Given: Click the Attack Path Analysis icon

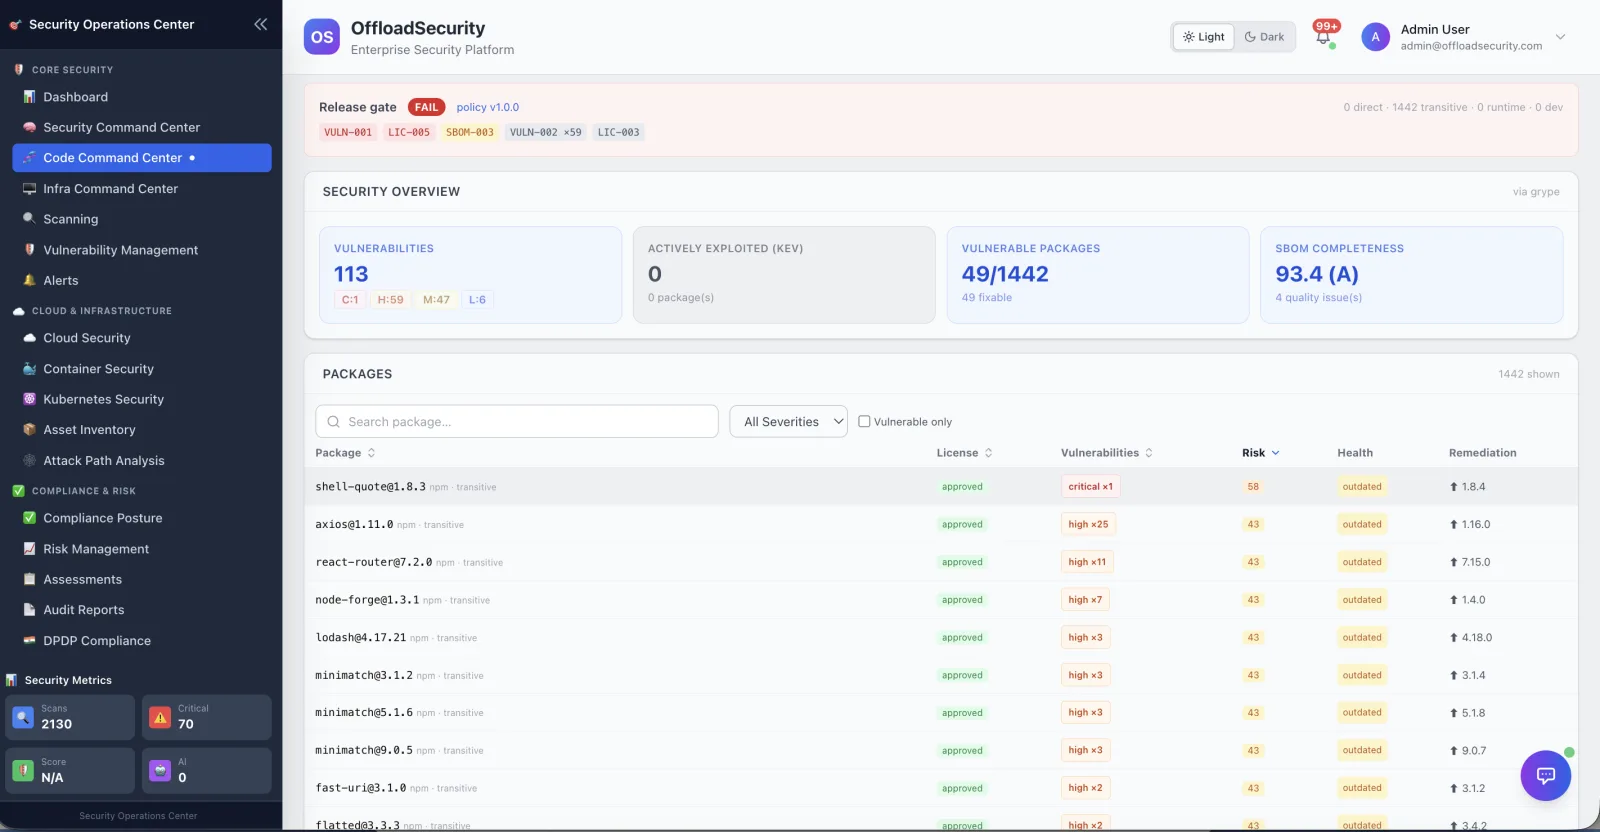Looking at the screenshot, I should (x=29, y=461).
